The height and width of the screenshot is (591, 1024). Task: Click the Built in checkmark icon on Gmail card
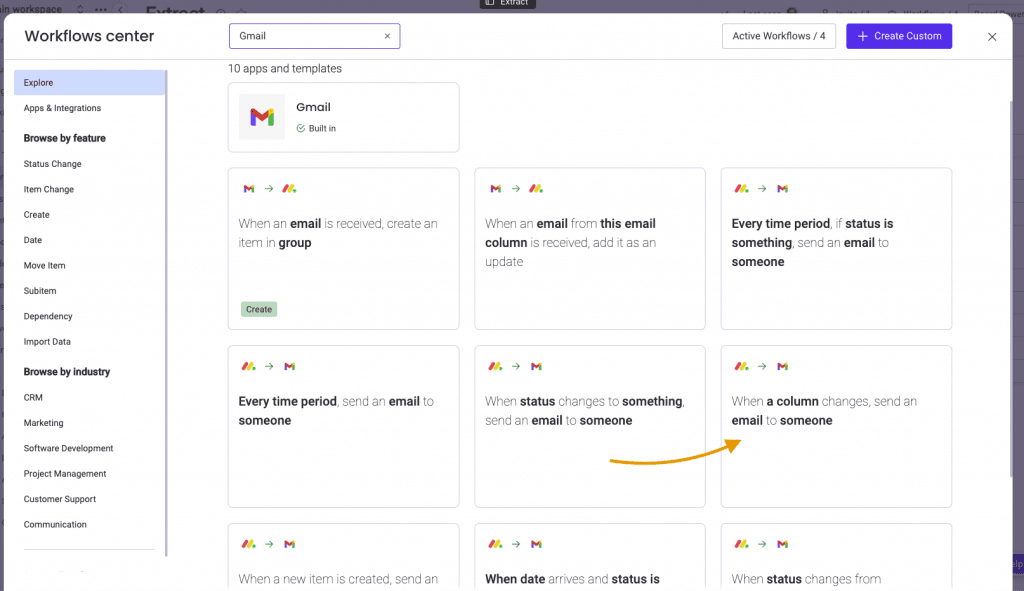click(300, 129)
